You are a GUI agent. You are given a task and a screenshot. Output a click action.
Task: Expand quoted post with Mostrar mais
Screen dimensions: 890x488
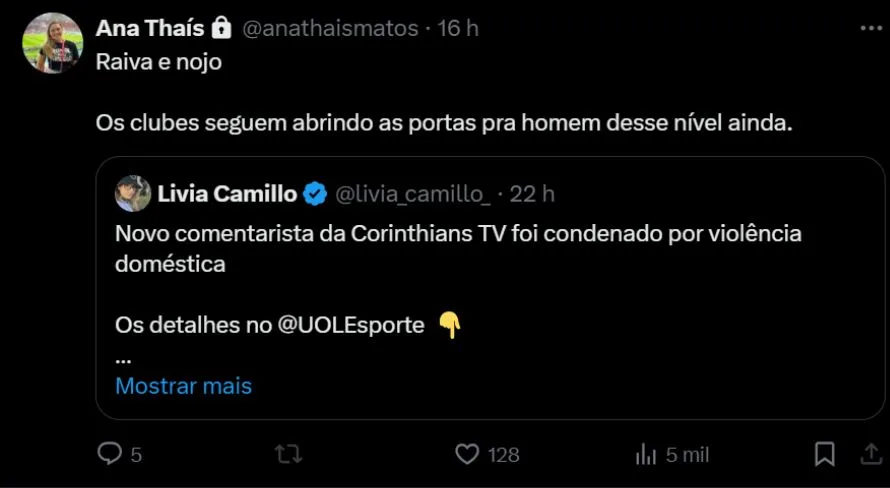tap(184, 385)
